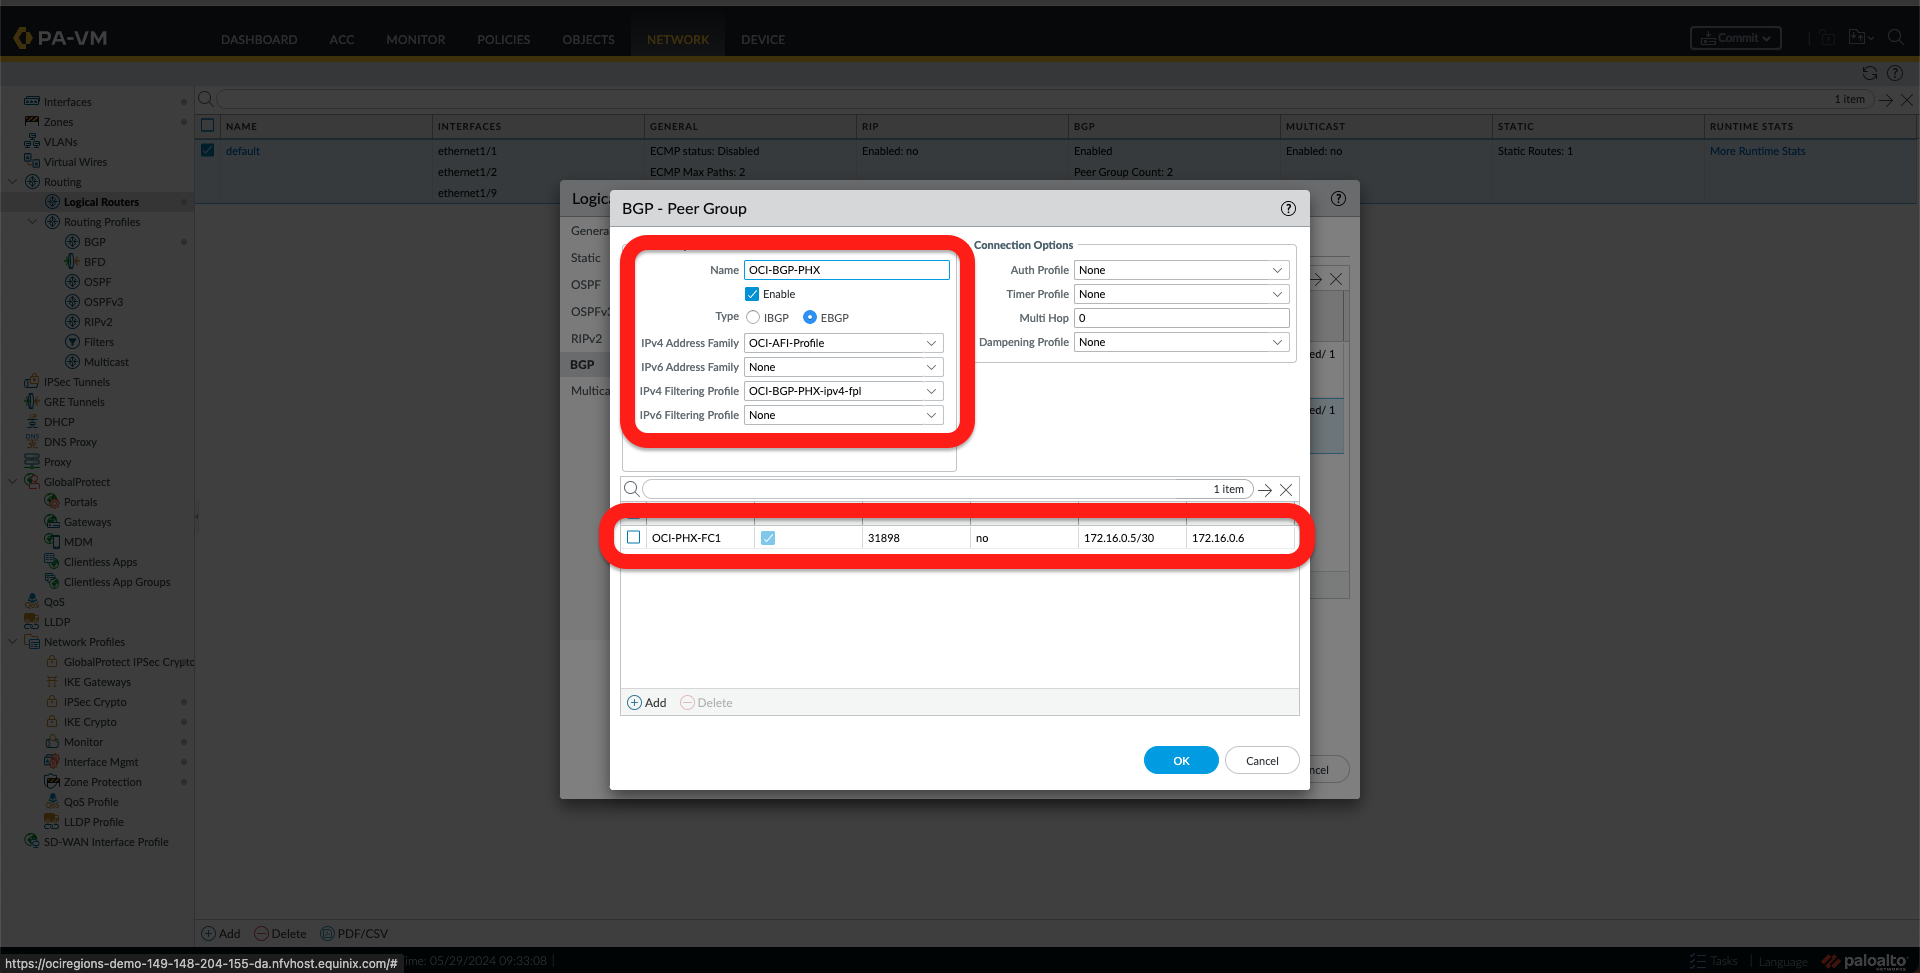1920x973 pixels.
Task: Open the IPv4 Address Family dropdown
Action: coord(843,343)
